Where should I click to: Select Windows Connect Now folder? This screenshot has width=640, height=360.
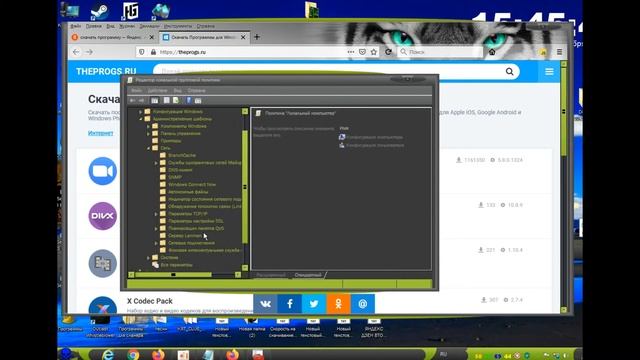[x=192, y=184]
